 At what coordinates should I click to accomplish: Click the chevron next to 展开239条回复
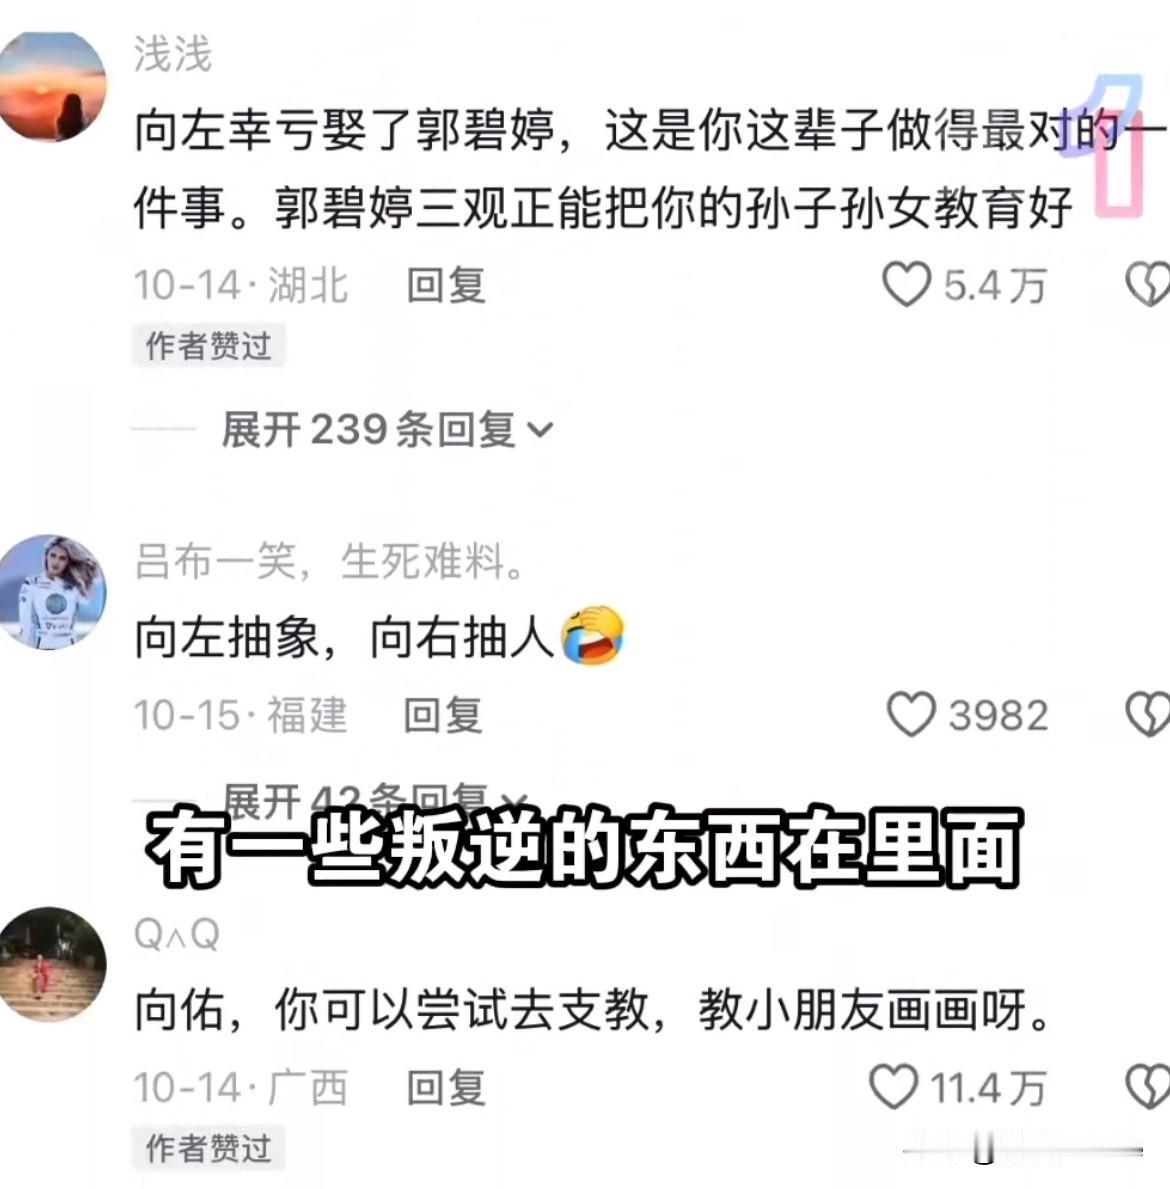click(540, 431)
